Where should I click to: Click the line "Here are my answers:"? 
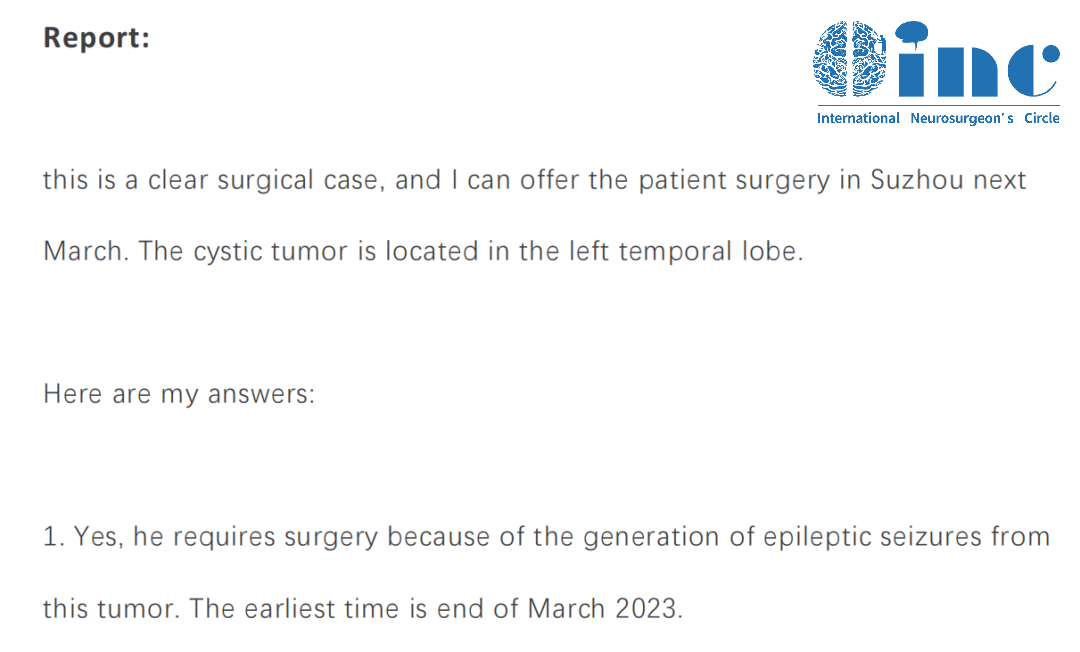click(x=179, y=393)
